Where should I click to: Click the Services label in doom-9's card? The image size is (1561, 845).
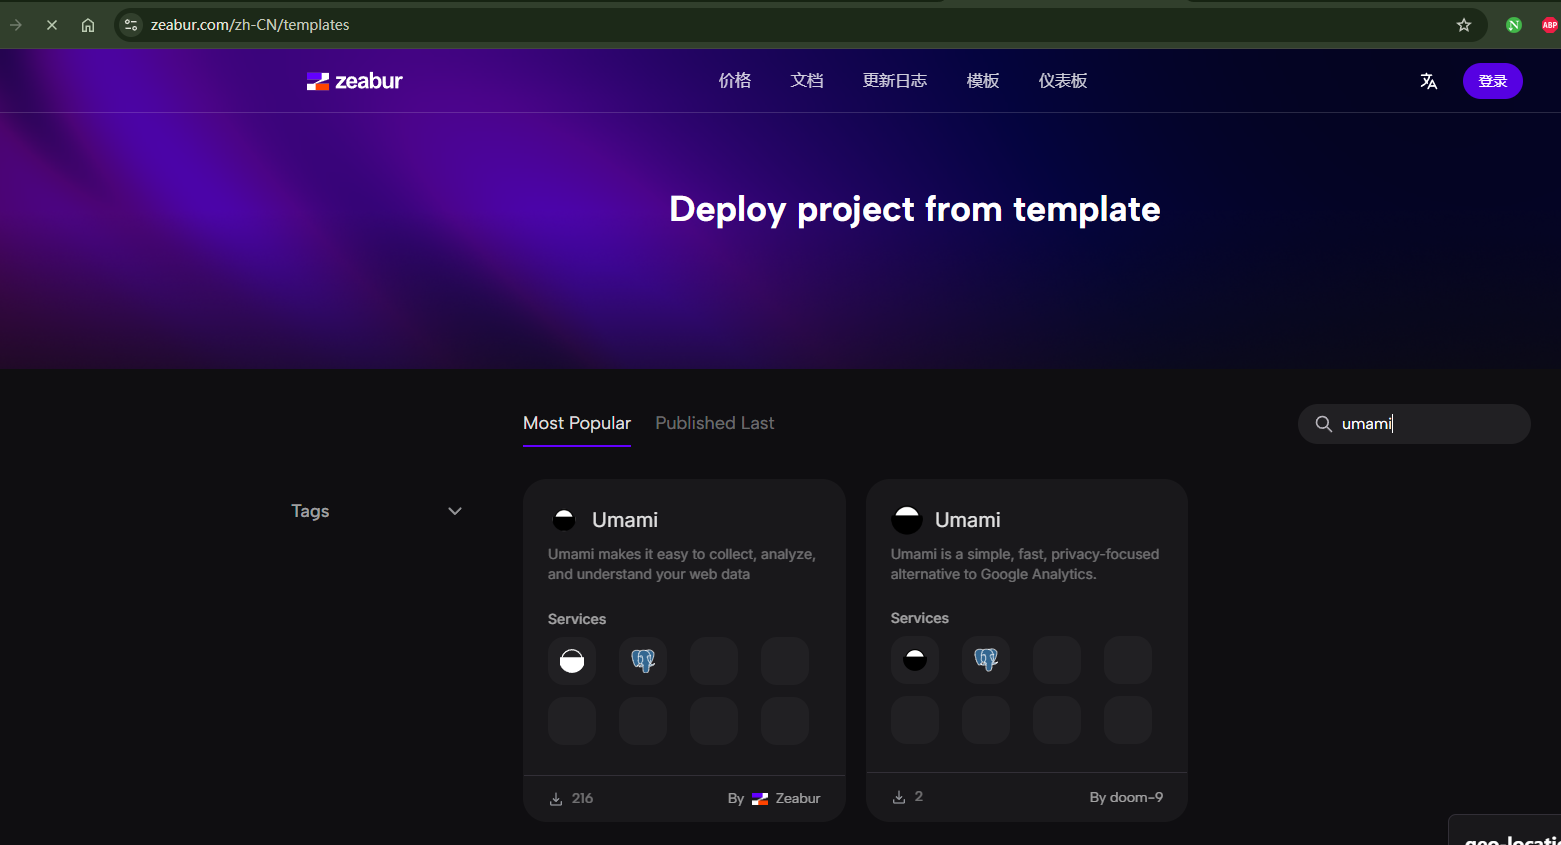point(920,618)
